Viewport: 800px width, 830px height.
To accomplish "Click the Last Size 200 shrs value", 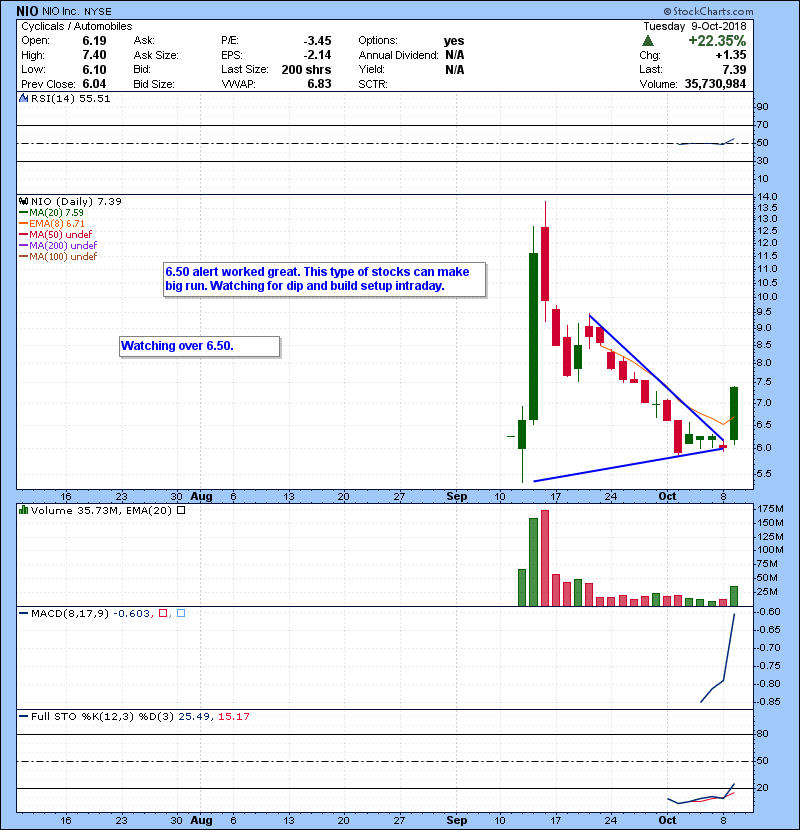I will (x=306, y=69).
